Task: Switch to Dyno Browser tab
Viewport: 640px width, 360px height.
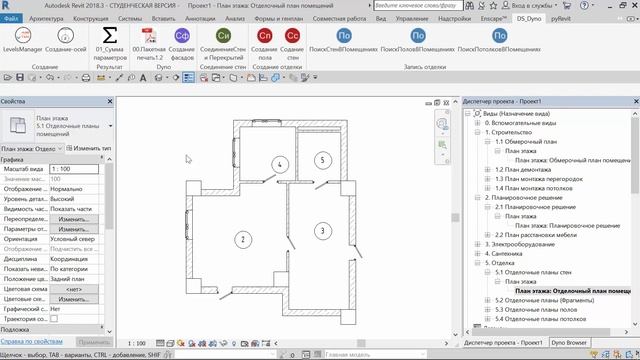Action: coord(569,343)
